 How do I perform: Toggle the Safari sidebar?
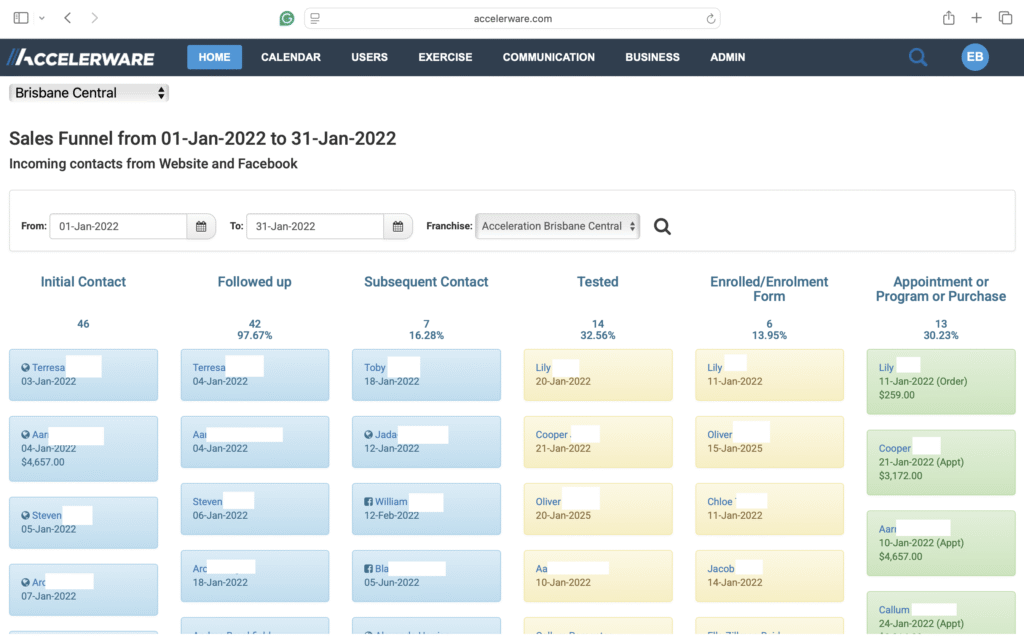click(x=20, y=18)
